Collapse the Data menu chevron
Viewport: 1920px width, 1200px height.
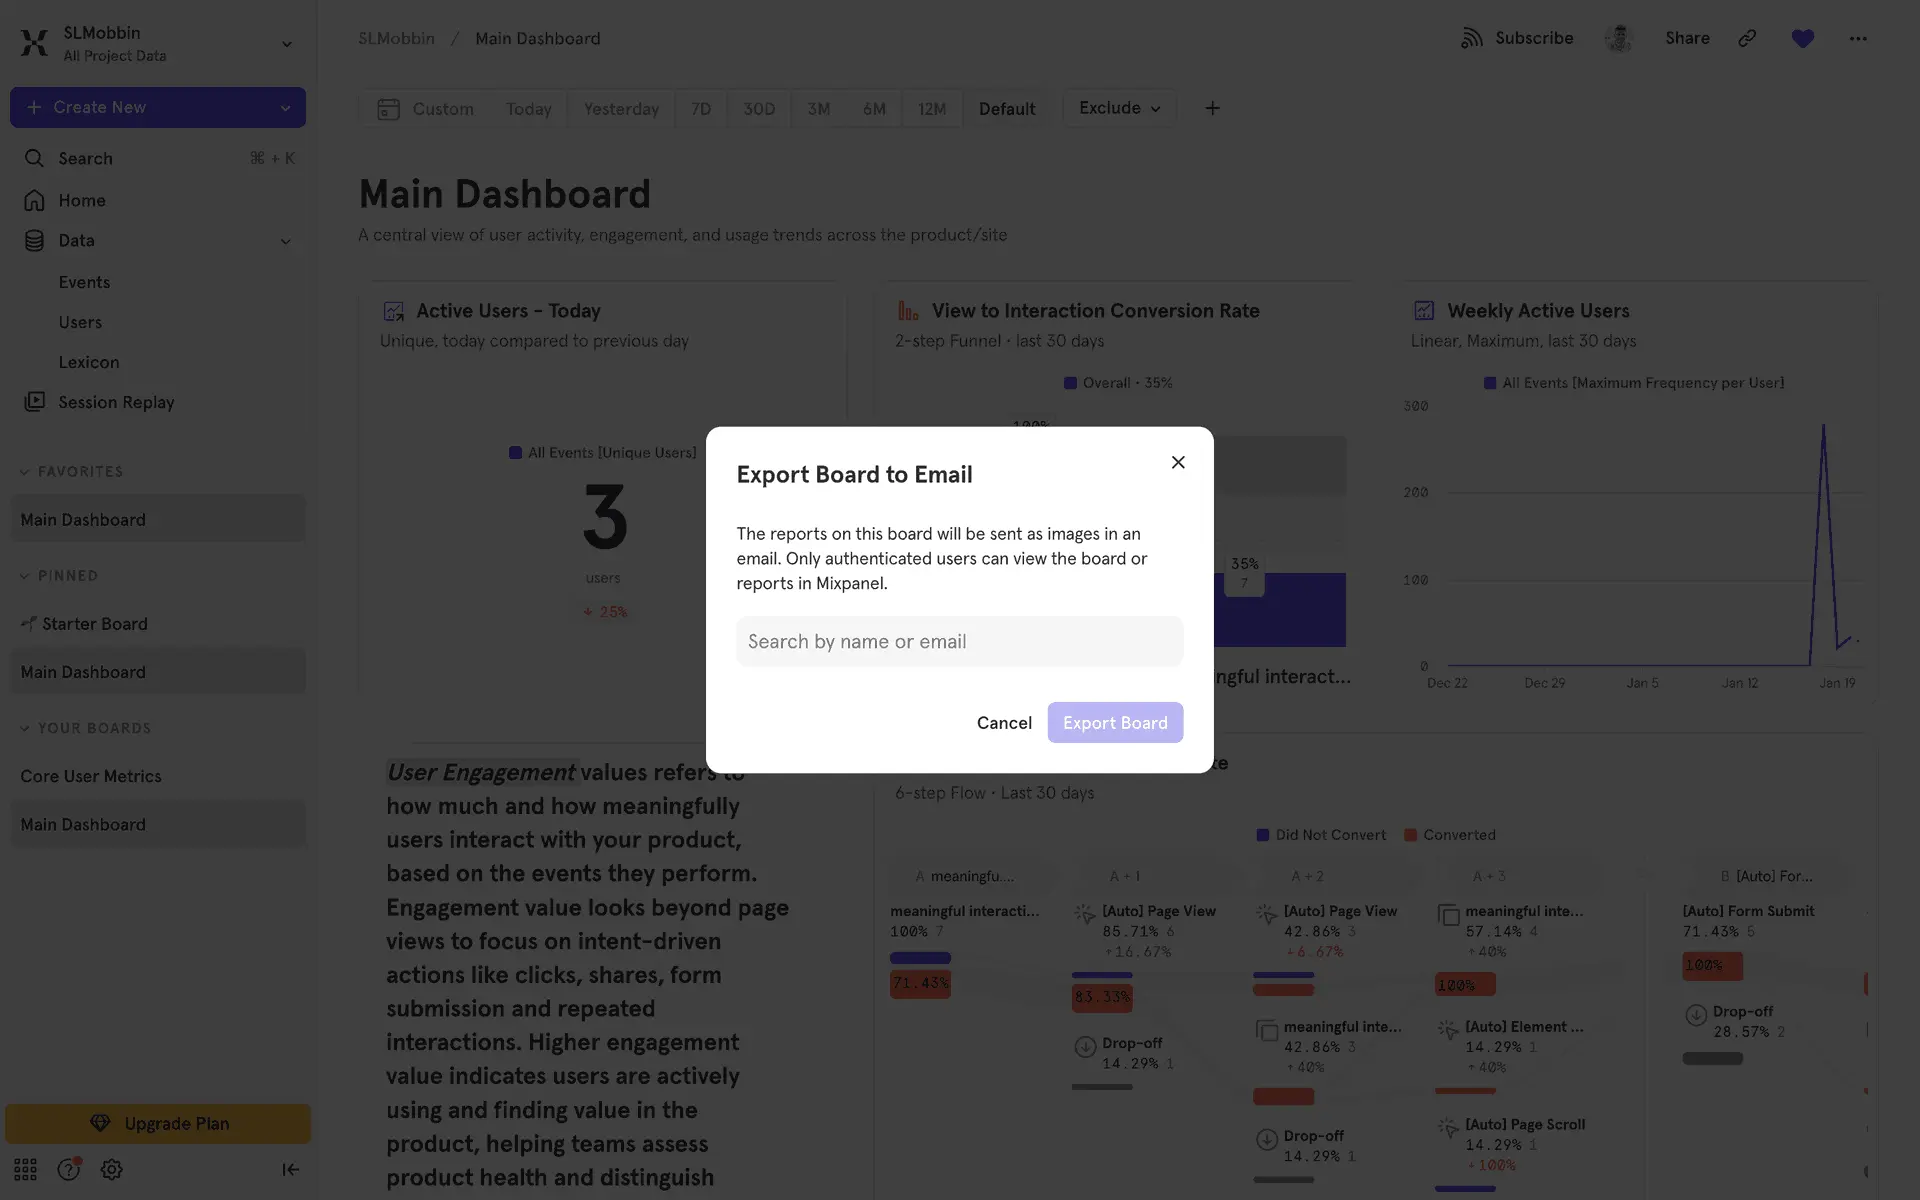click(x=285, y=241)
